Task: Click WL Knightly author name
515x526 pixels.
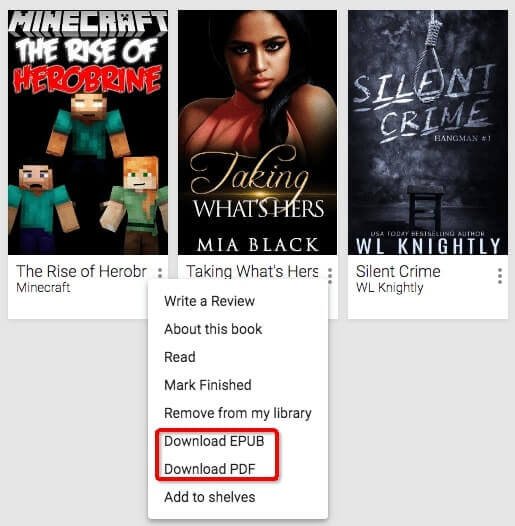Action: point(390,287)
